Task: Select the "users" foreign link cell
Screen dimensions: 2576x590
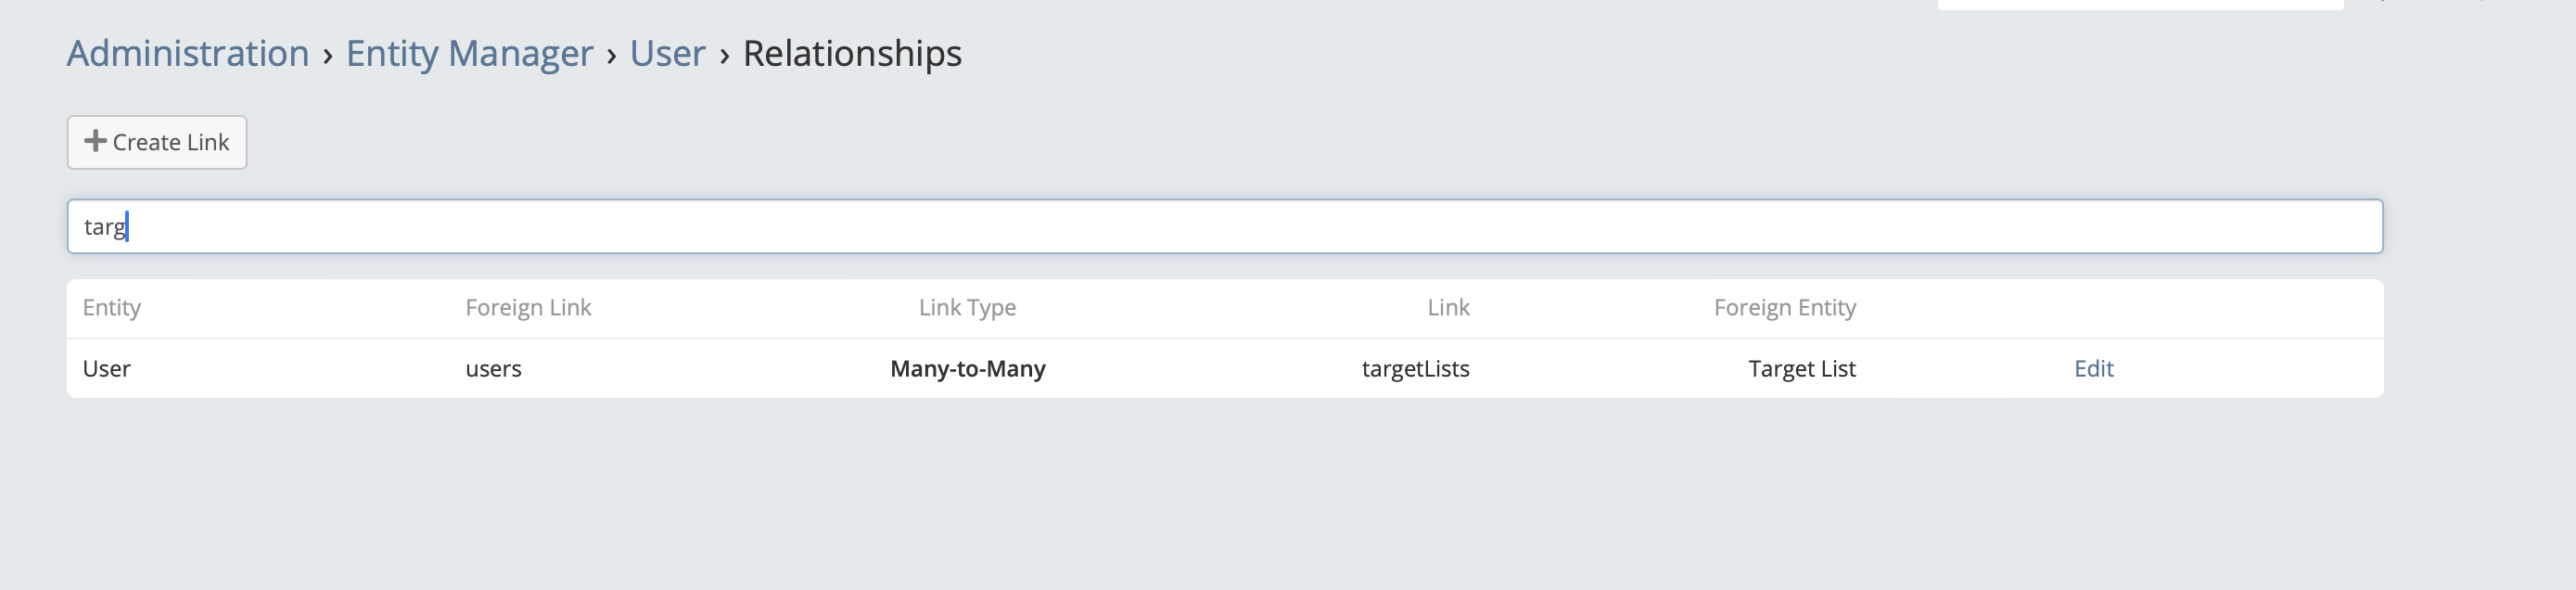Action: tap(493, 368)
